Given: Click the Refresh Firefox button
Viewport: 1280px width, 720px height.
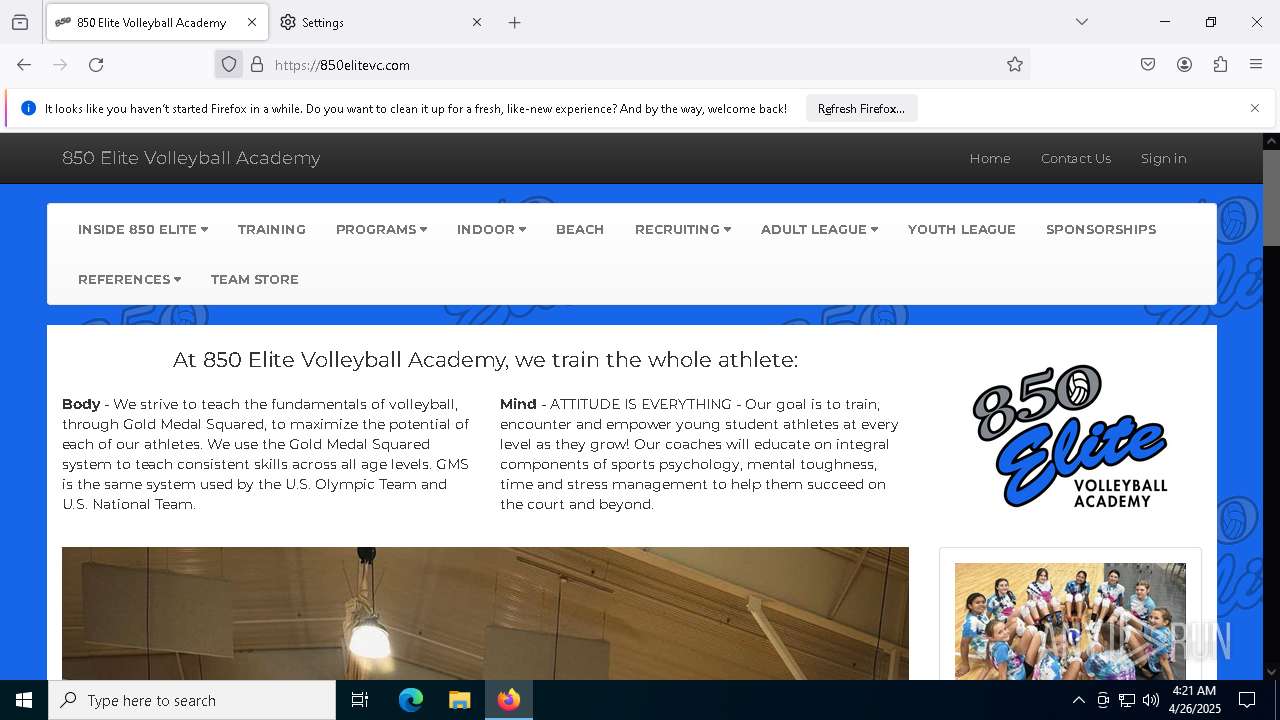Looking at the screenshot, I should [861, 109].
